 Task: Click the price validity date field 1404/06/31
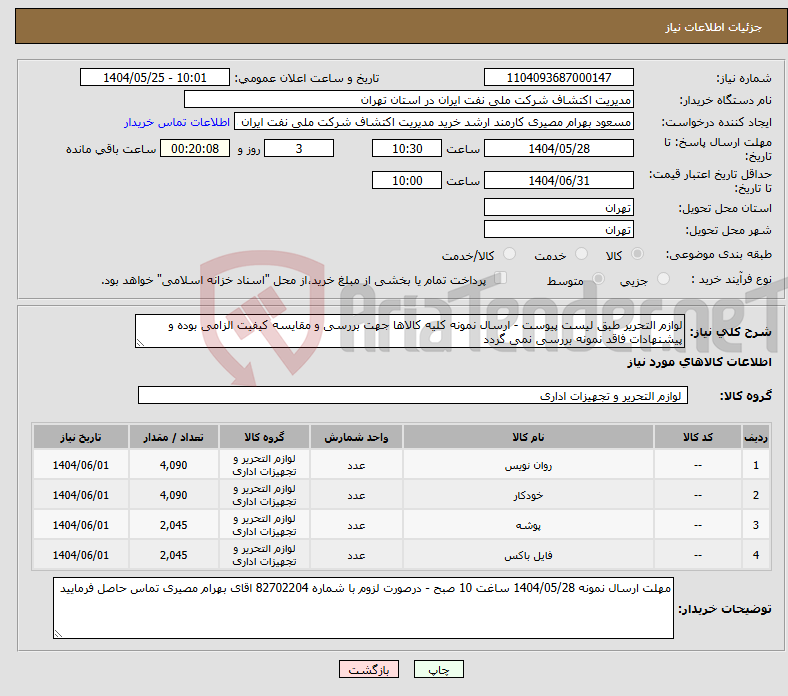pyautogui.click(x=558, y=181)
